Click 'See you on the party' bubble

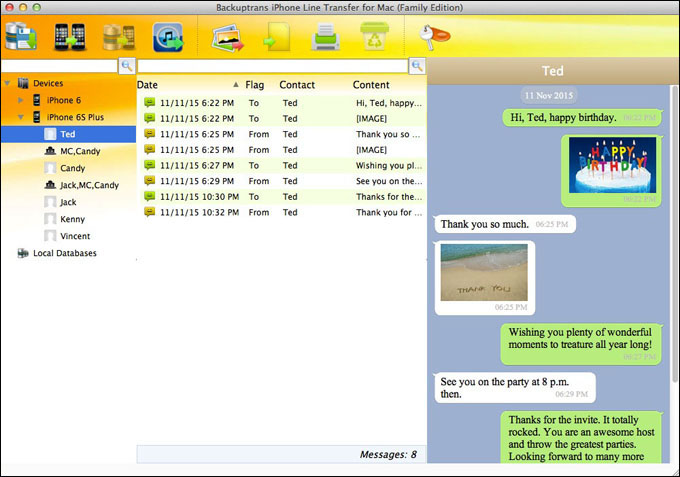(515, 388)
